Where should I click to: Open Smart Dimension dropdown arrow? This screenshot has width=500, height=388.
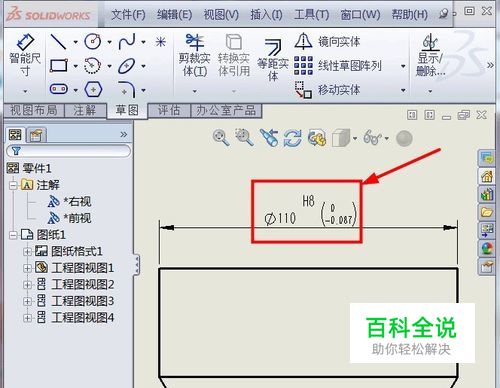(x=25, y=91)
